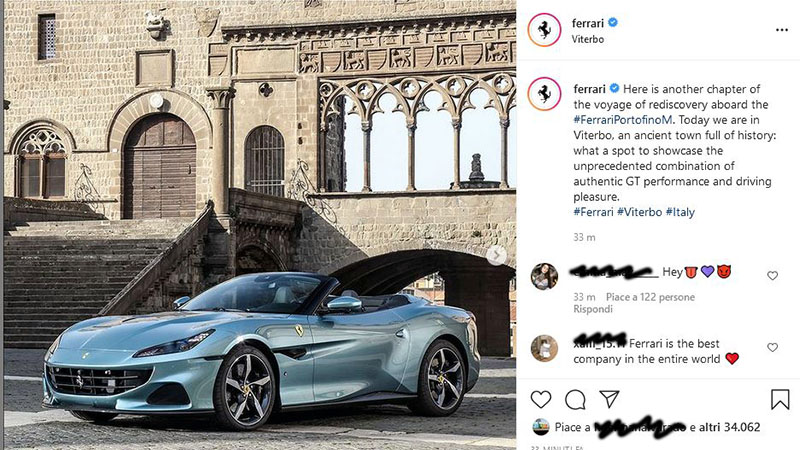Image resolution: width=800 pixels, height=450 pixels.
Task: Open the three-dot more options menu
Action: 782,30
